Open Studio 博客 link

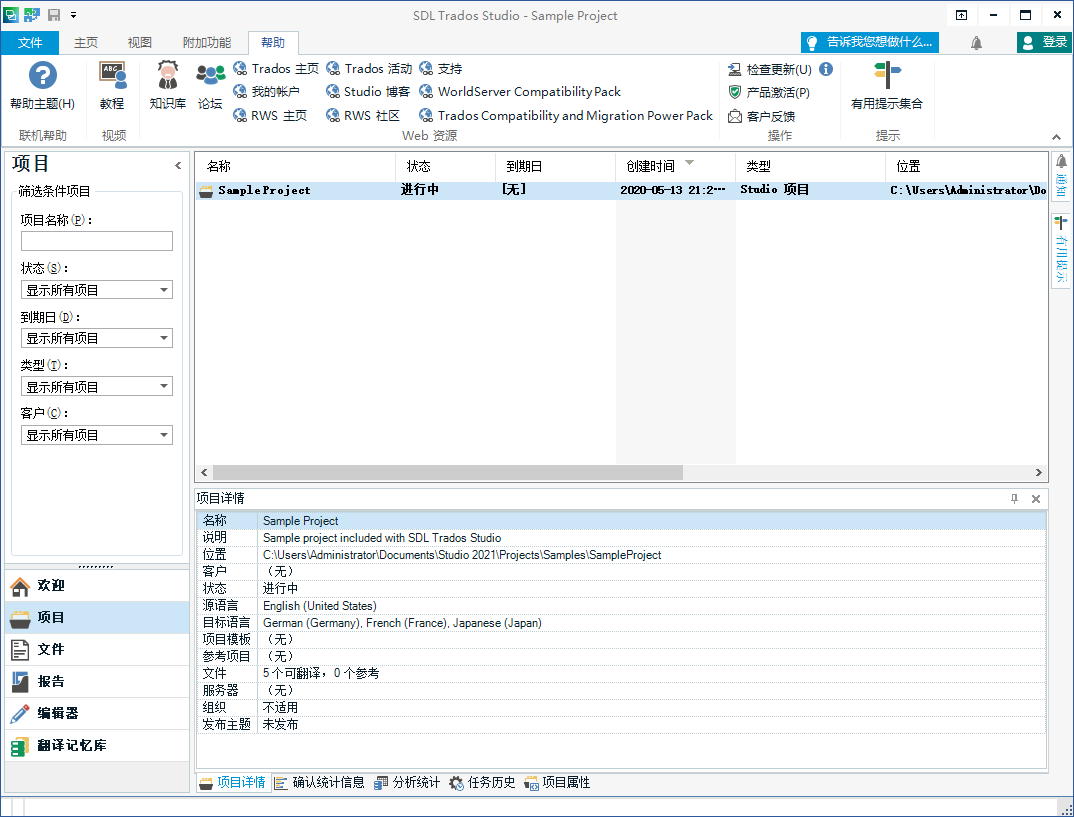point(368,91)
